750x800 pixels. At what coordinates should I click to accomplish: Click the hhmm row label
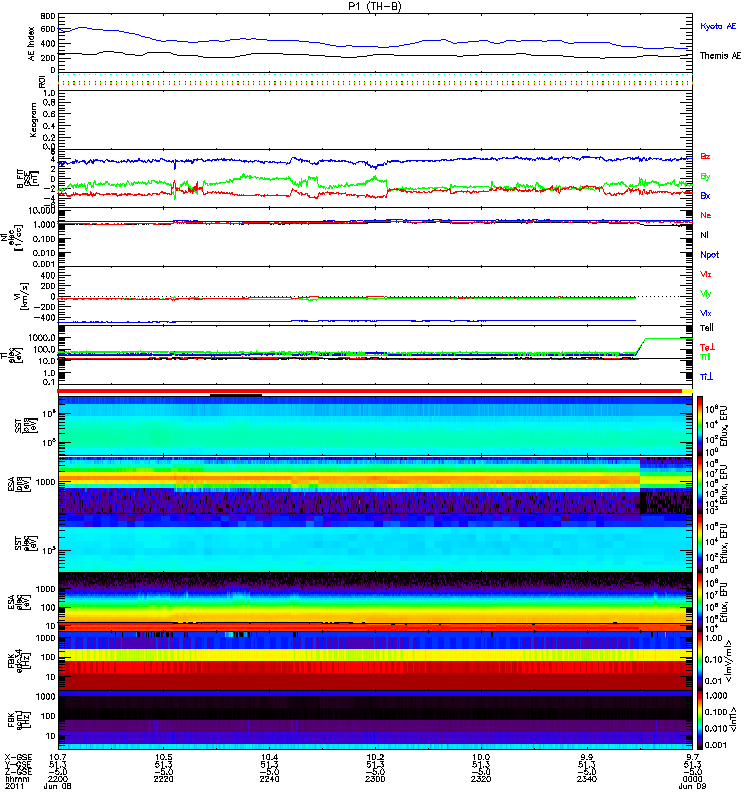(x=16, y=779)
